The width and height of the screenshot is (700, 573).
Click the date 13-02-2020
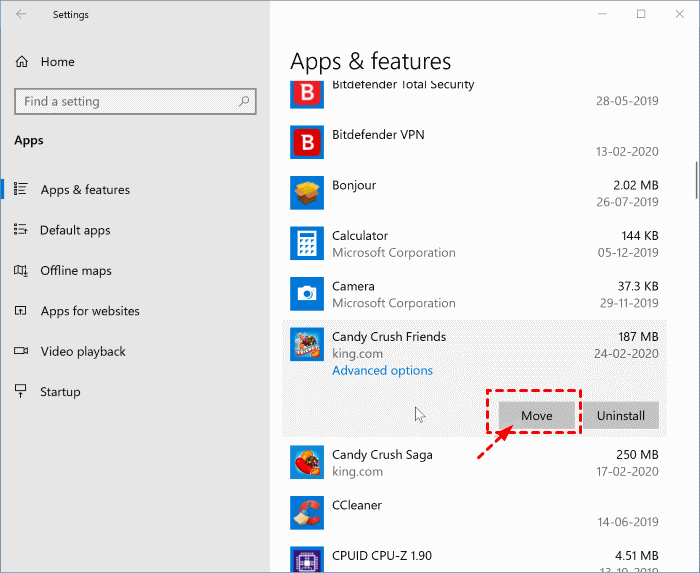pyautogui.click(x=627, y=151)
